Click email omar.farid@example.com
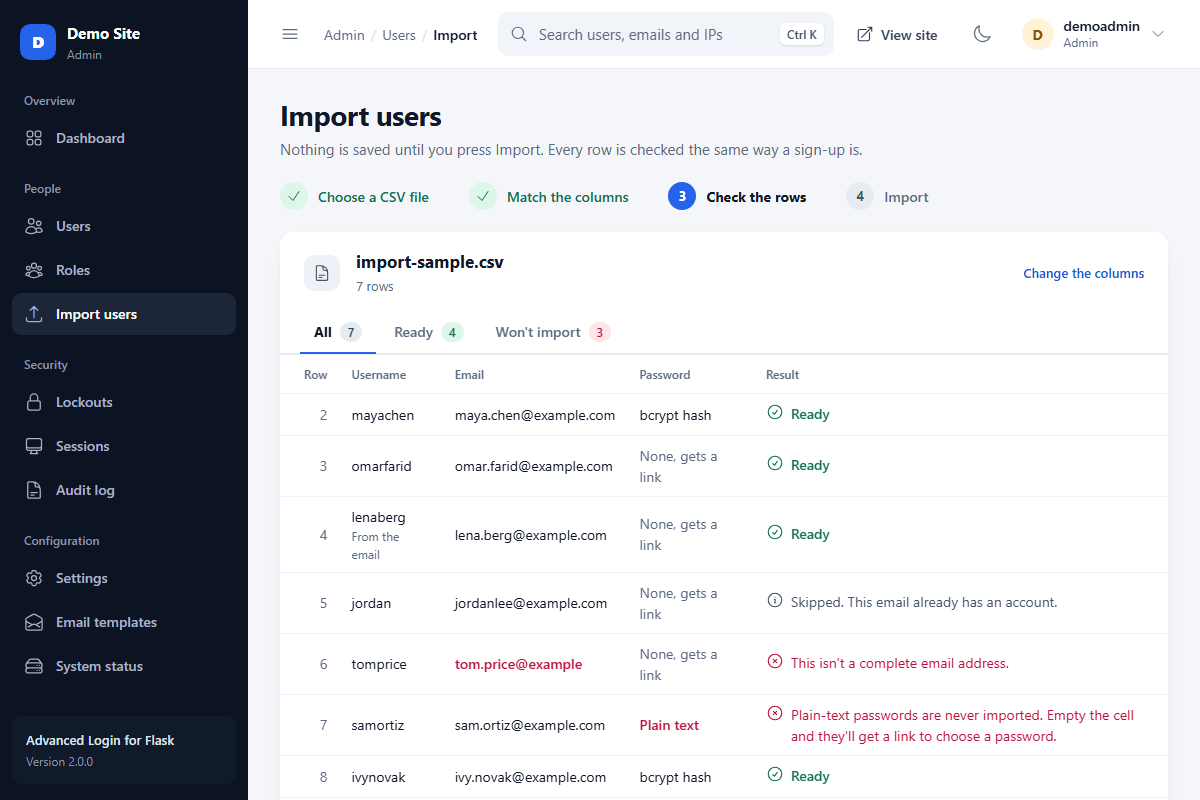 pyautogui.click(x=534, y=466)
